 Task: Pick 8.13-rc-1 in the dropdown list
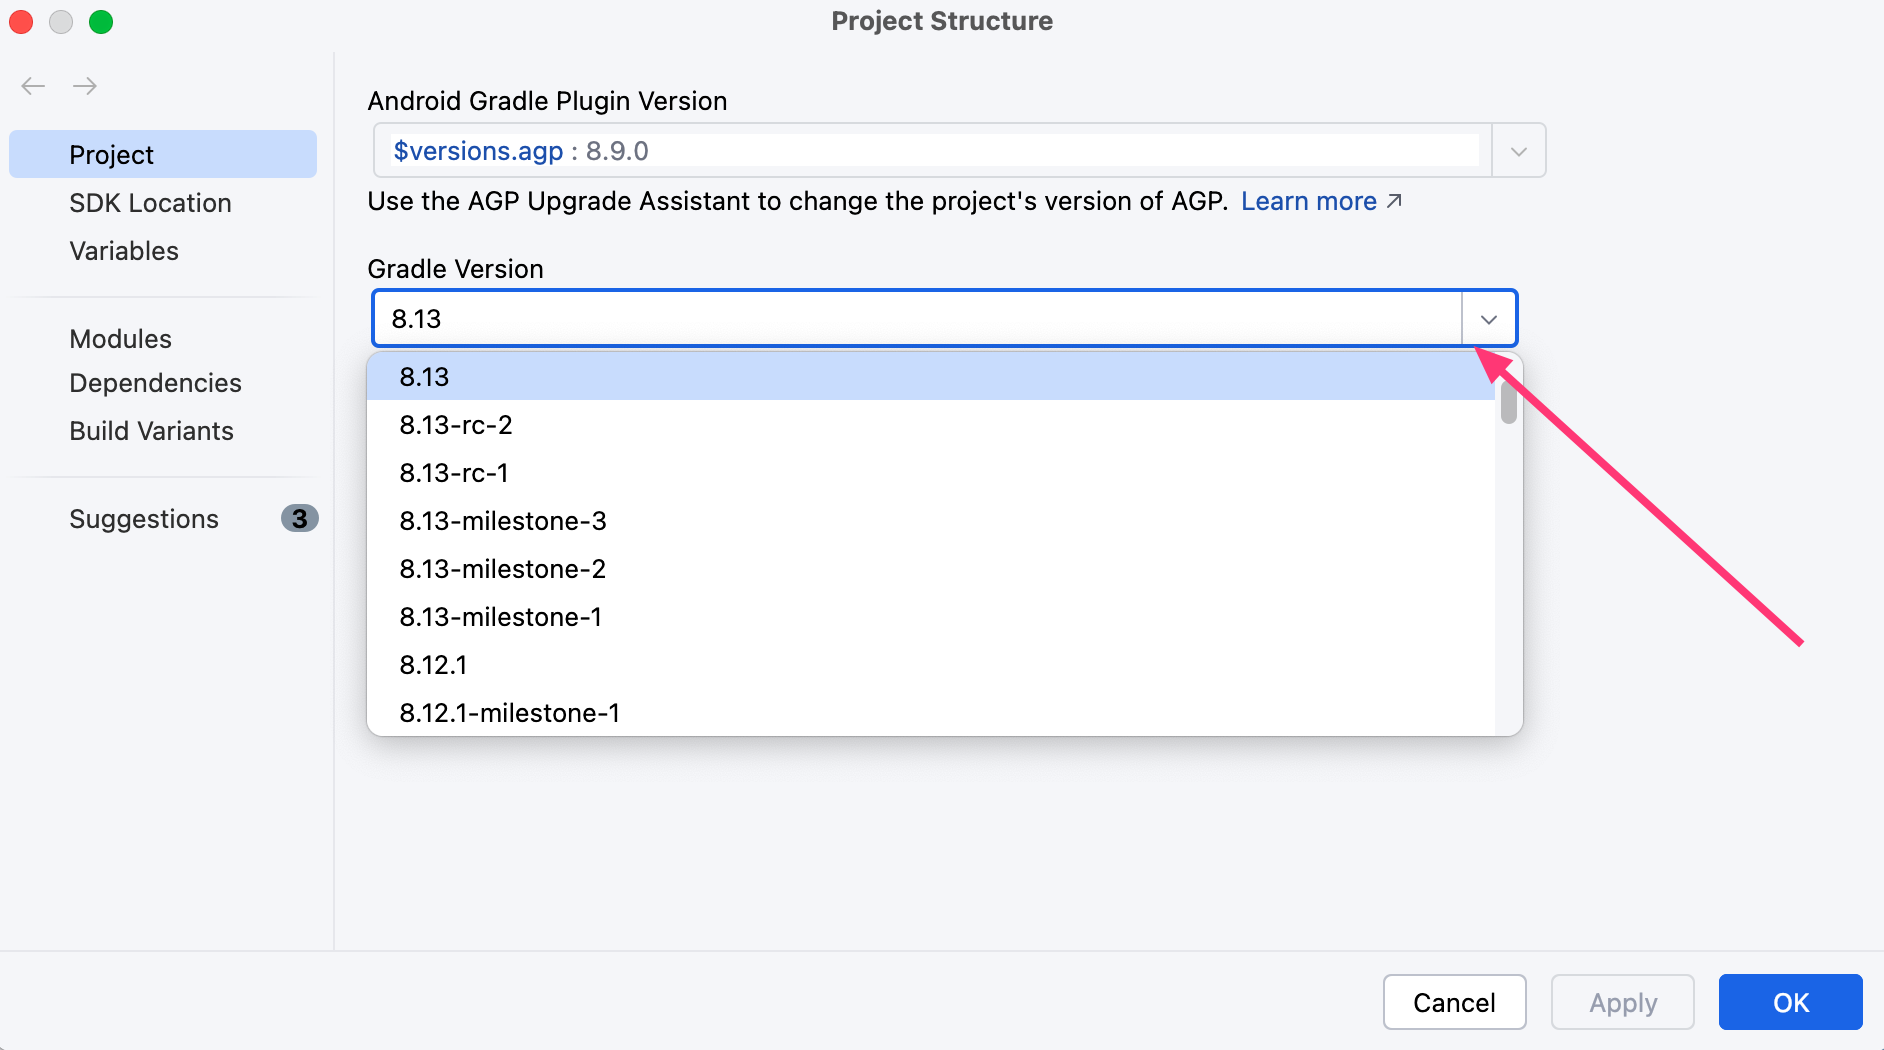[454, 473]
